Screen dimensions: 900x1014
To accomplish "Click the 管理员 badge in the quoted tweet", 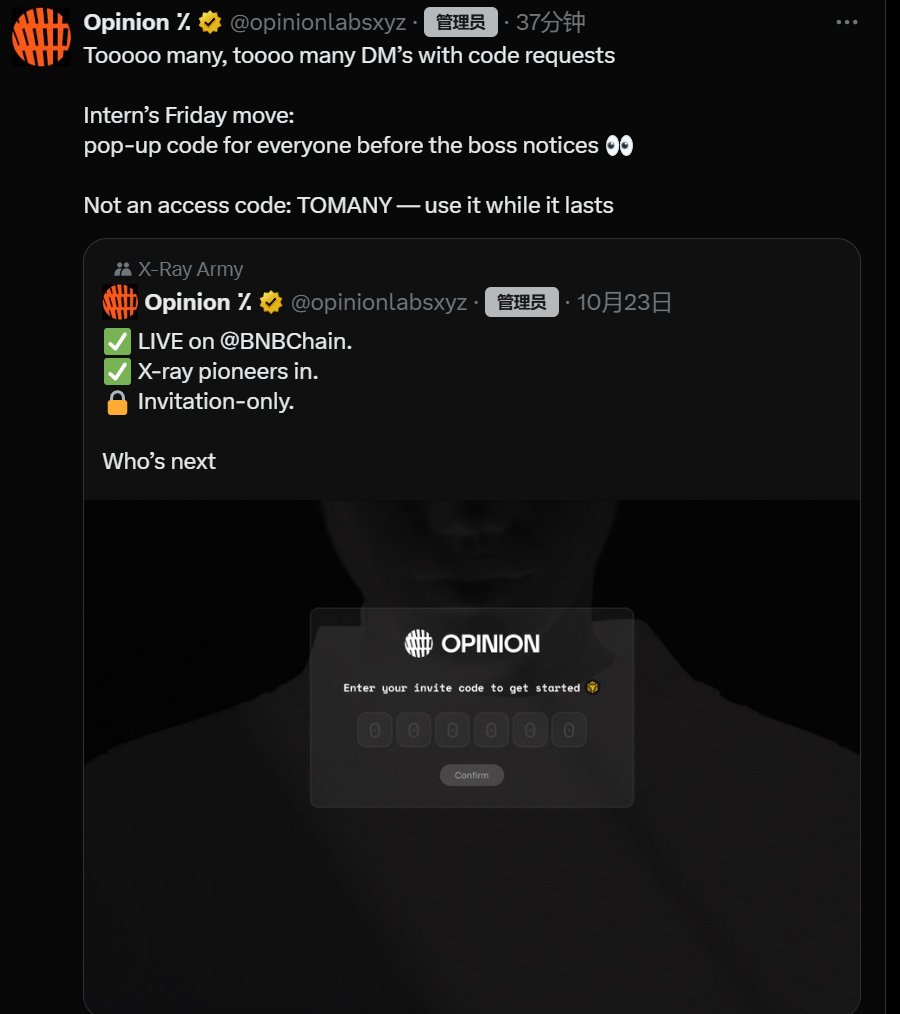I will [522, 302].
